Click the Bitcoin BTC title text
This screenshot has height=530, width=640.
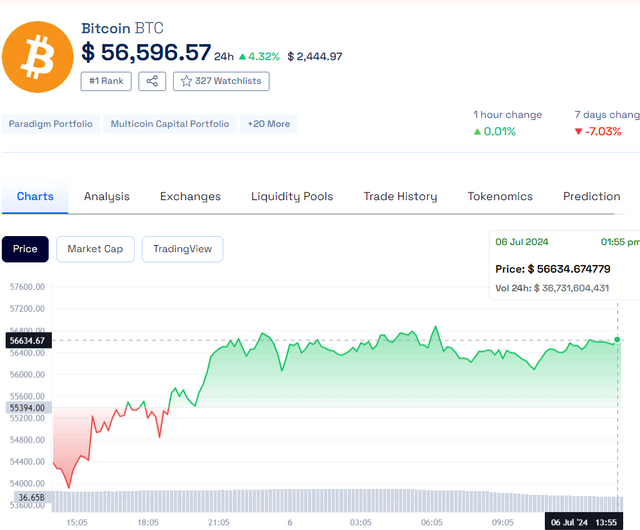click(122, 29)
